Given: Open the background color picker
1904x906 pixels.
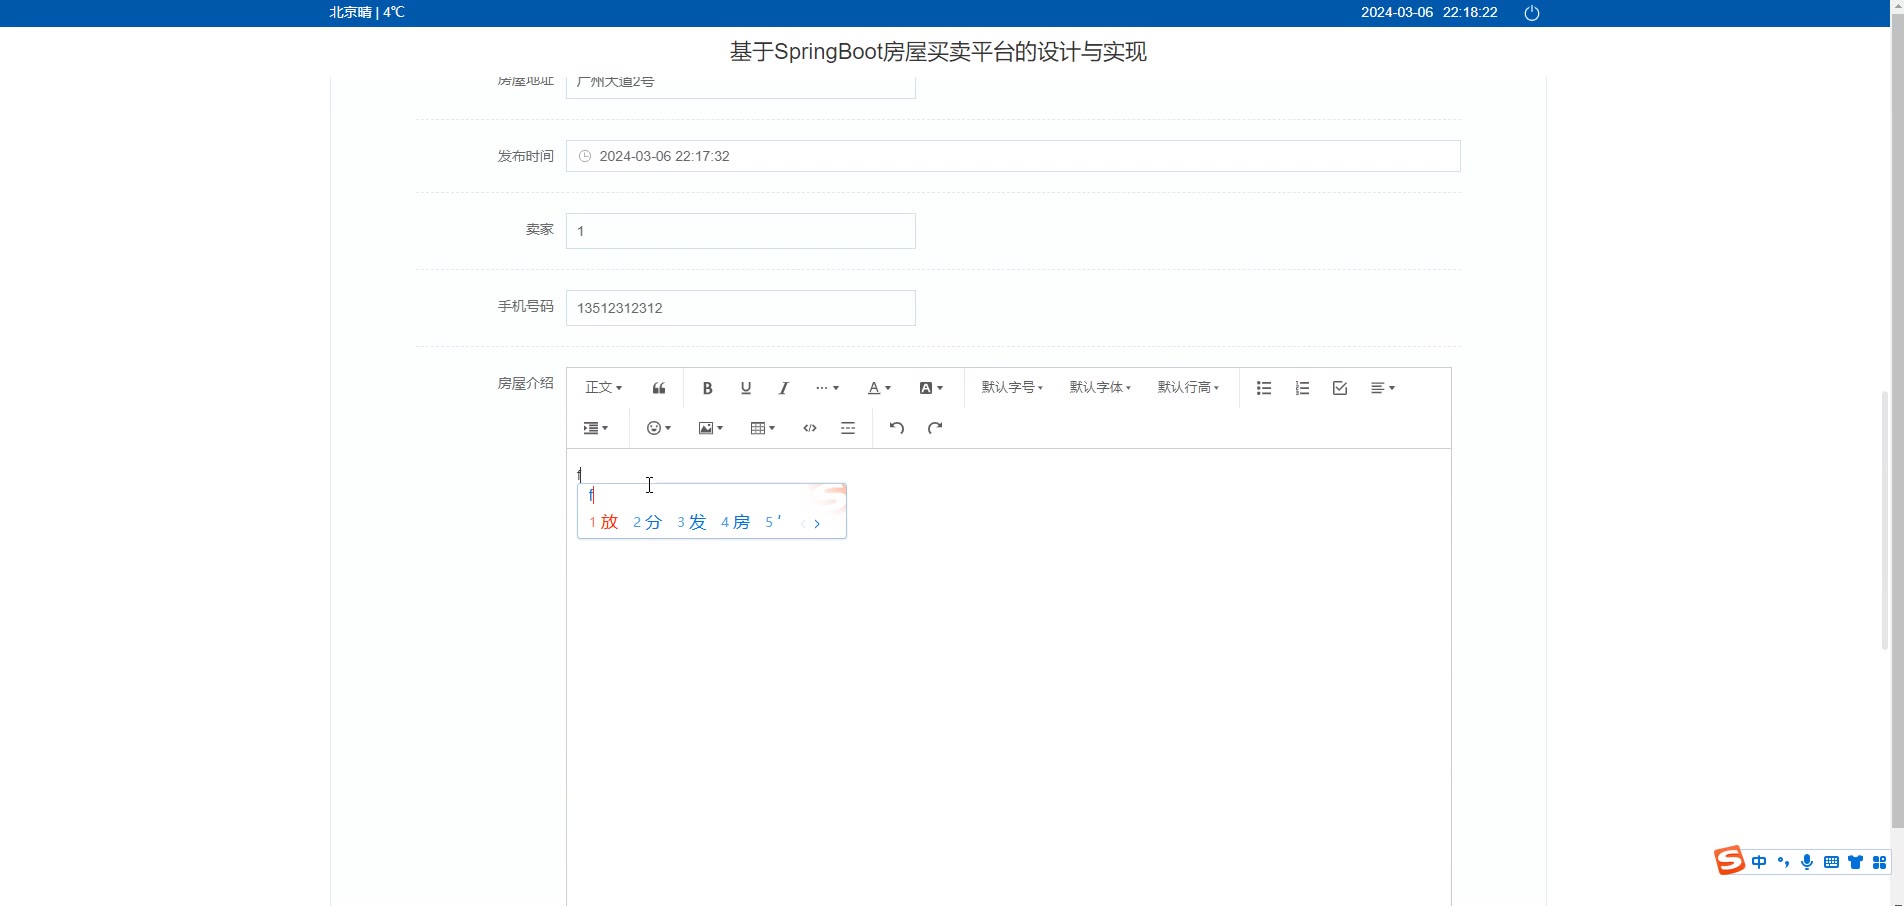Looking at the screenshot, I should point(931,388).
